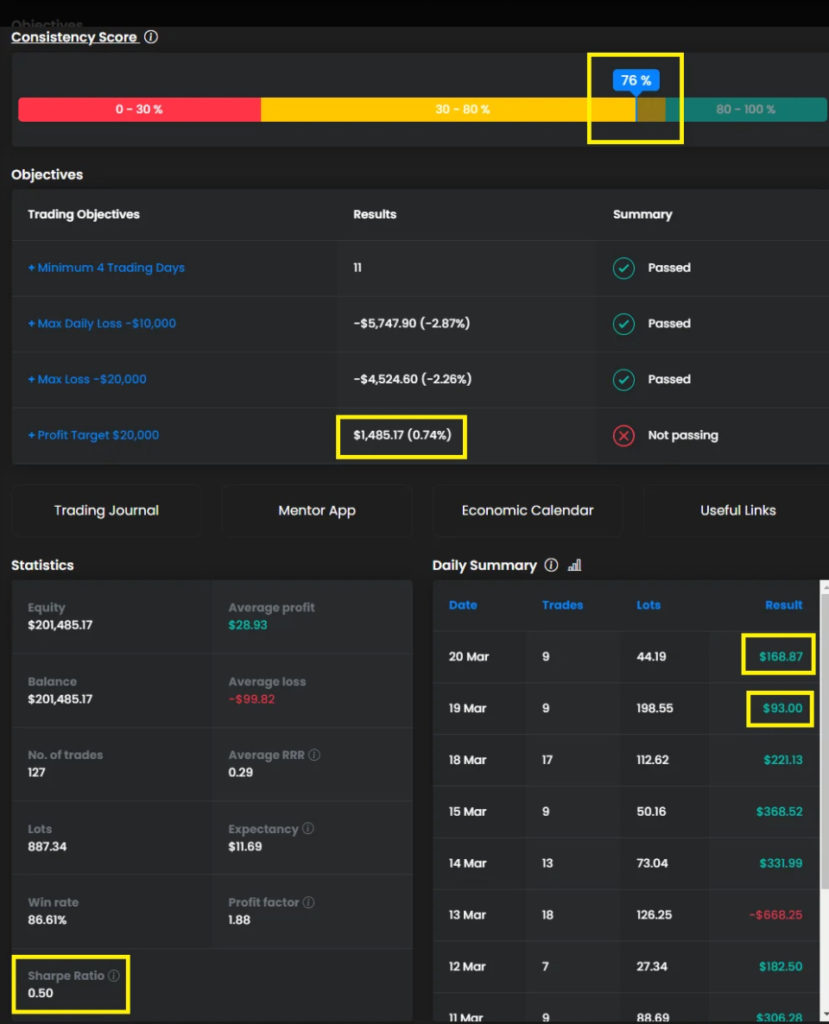This screenshot has height=1024, width=829.
Task: Open Useful Links
Action: pos(737,511)
